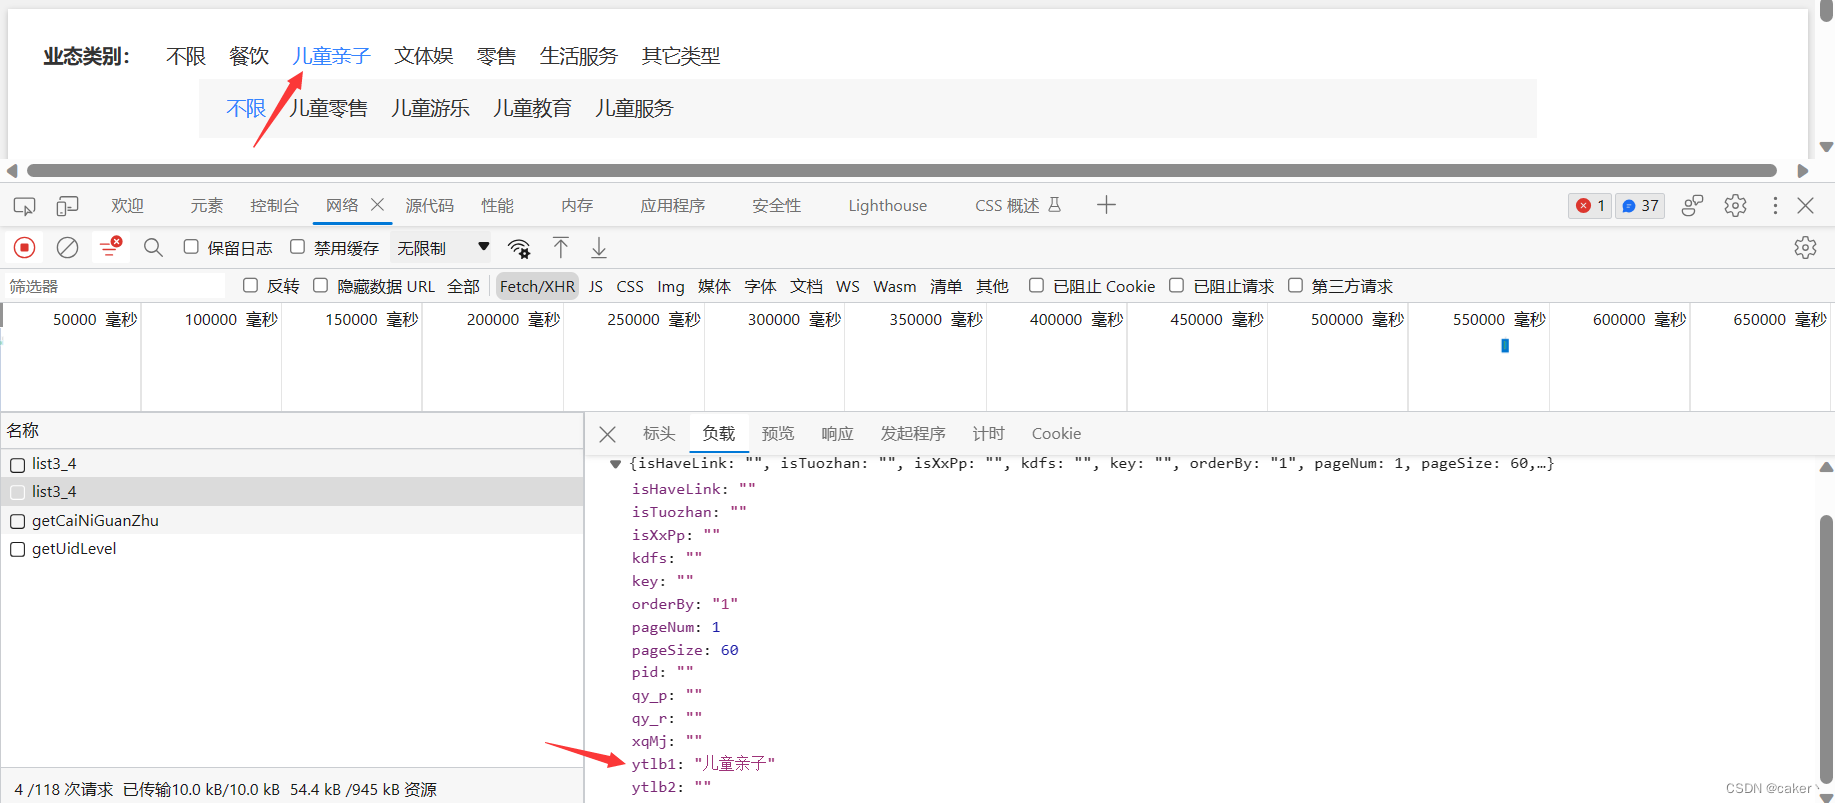Select 儿童教育 subcategory
This screenshot has height=803, width=1835.
(532, 108)
